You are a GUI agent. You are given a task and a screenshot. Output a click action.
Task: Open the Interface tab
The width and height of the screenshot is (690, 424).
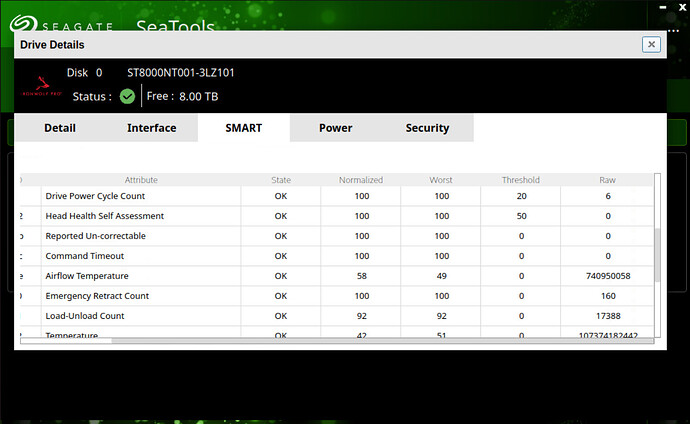[x=151, y=128]
